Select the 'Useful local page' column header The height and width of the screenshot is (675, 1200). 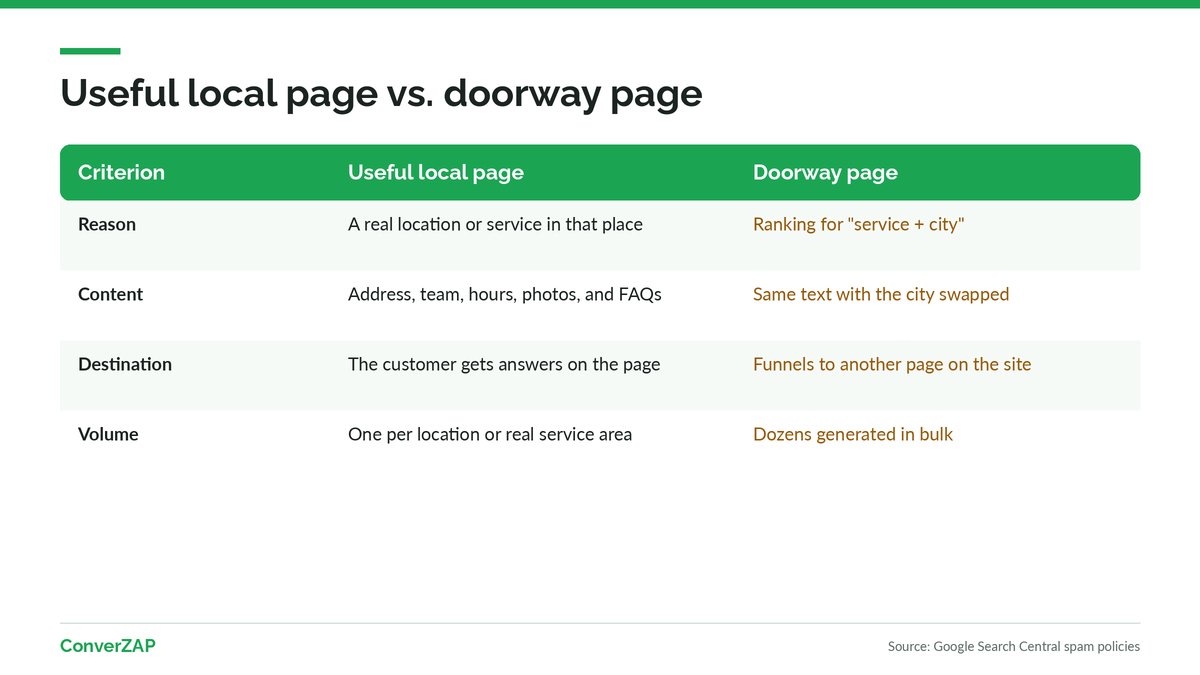click(x=436, y=172)
